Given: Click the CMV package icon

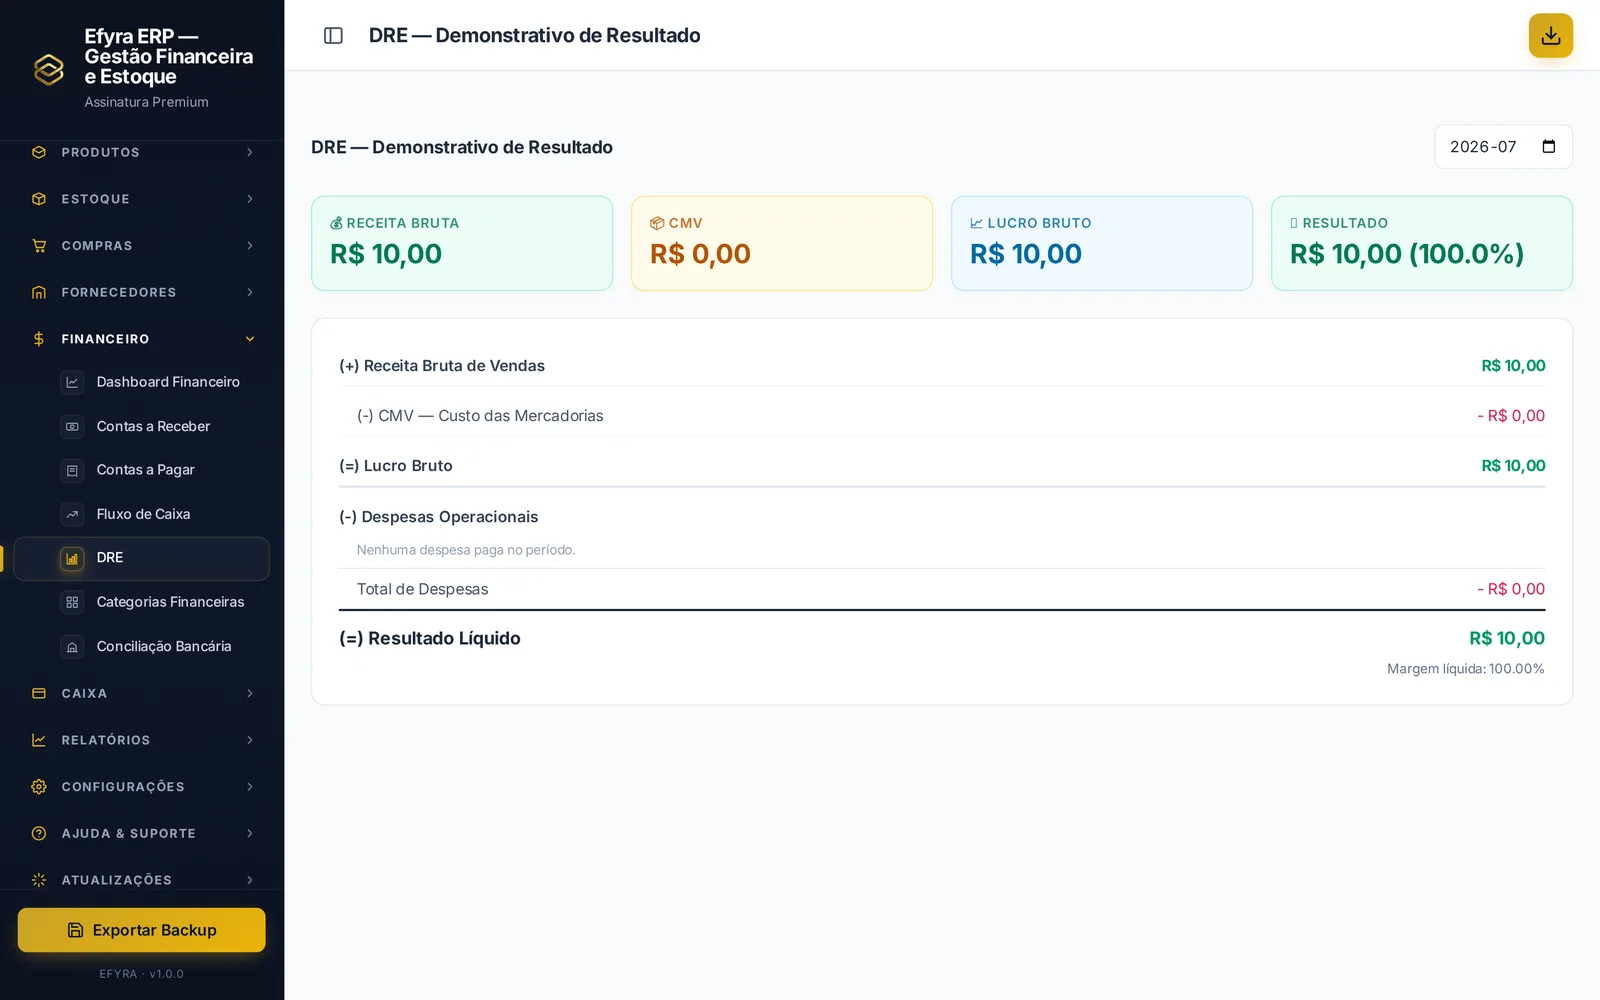Looking at the screenshot, I should [657, 223].
